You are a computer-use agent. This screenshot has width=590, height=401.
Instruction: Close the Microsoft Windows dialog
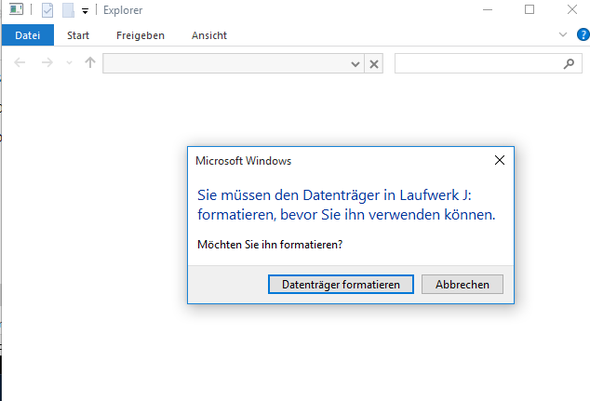point(500,160)
